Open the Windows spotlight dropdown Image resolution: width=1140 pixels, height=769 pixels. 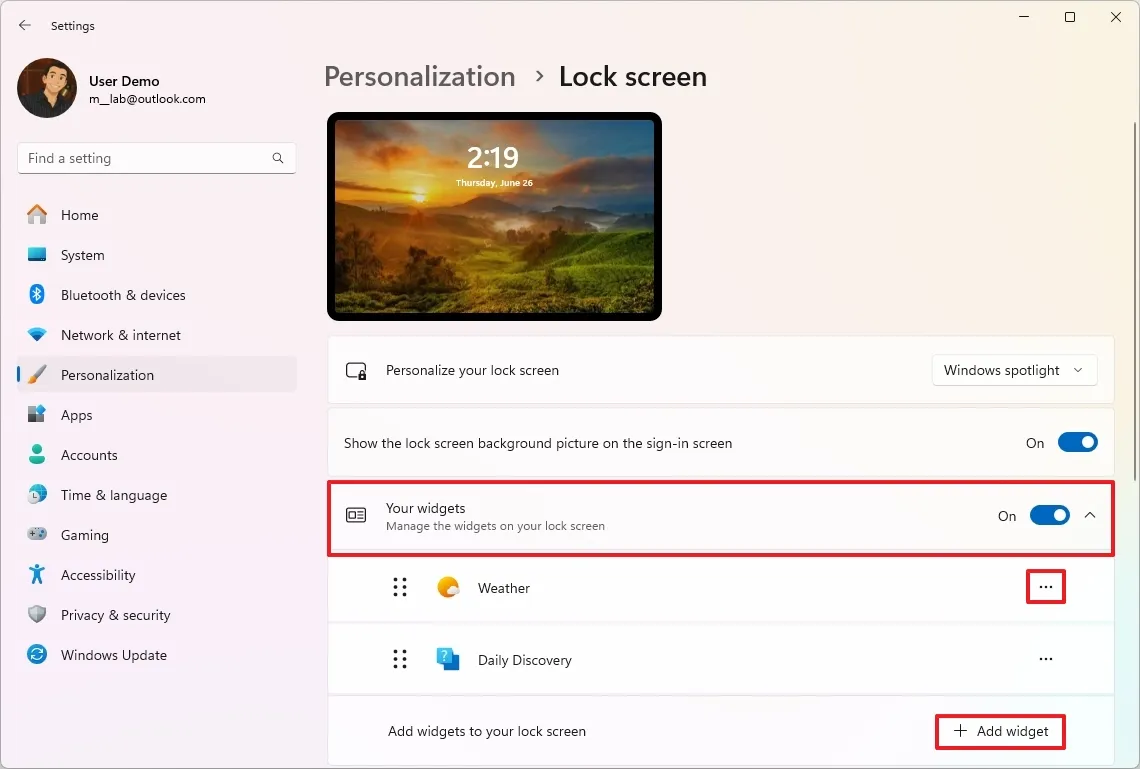point(1014,370)
